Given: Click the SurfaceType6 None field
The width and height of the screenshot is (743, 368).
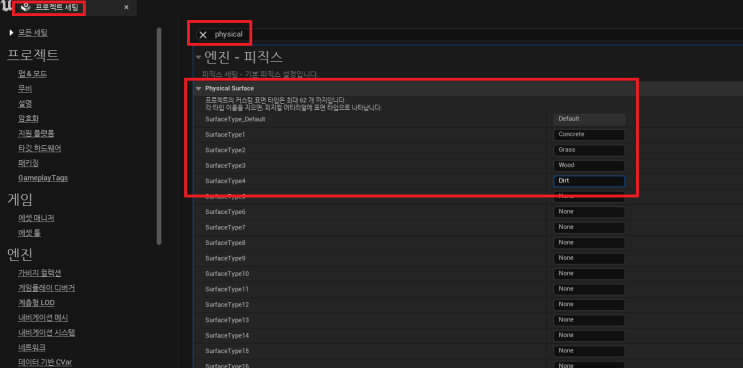Looking at the screenshot, I should click(x=589, y=212).
